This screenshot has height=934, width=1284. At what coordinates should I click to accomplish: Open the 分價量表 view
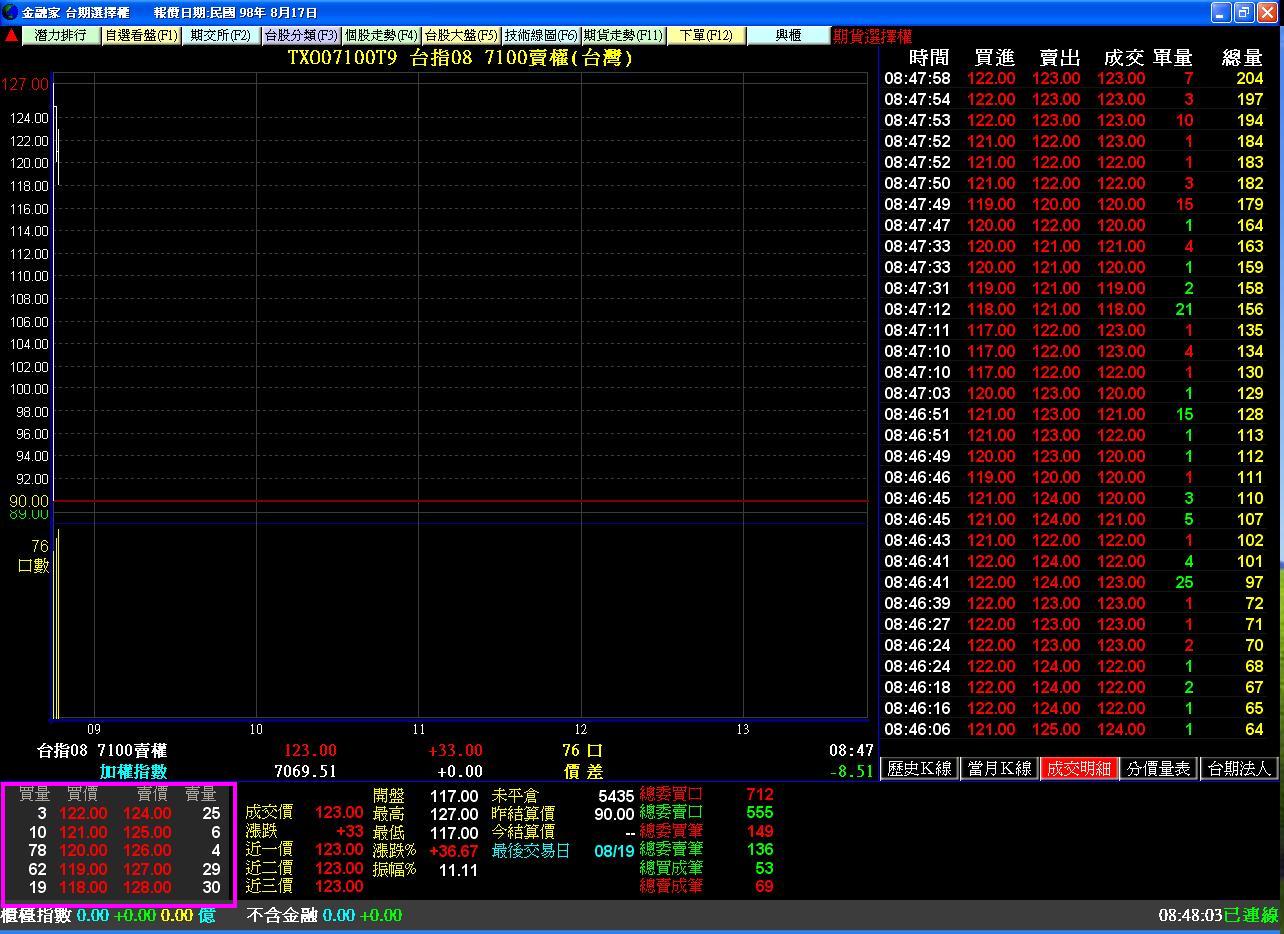[x=1159, y=768]
